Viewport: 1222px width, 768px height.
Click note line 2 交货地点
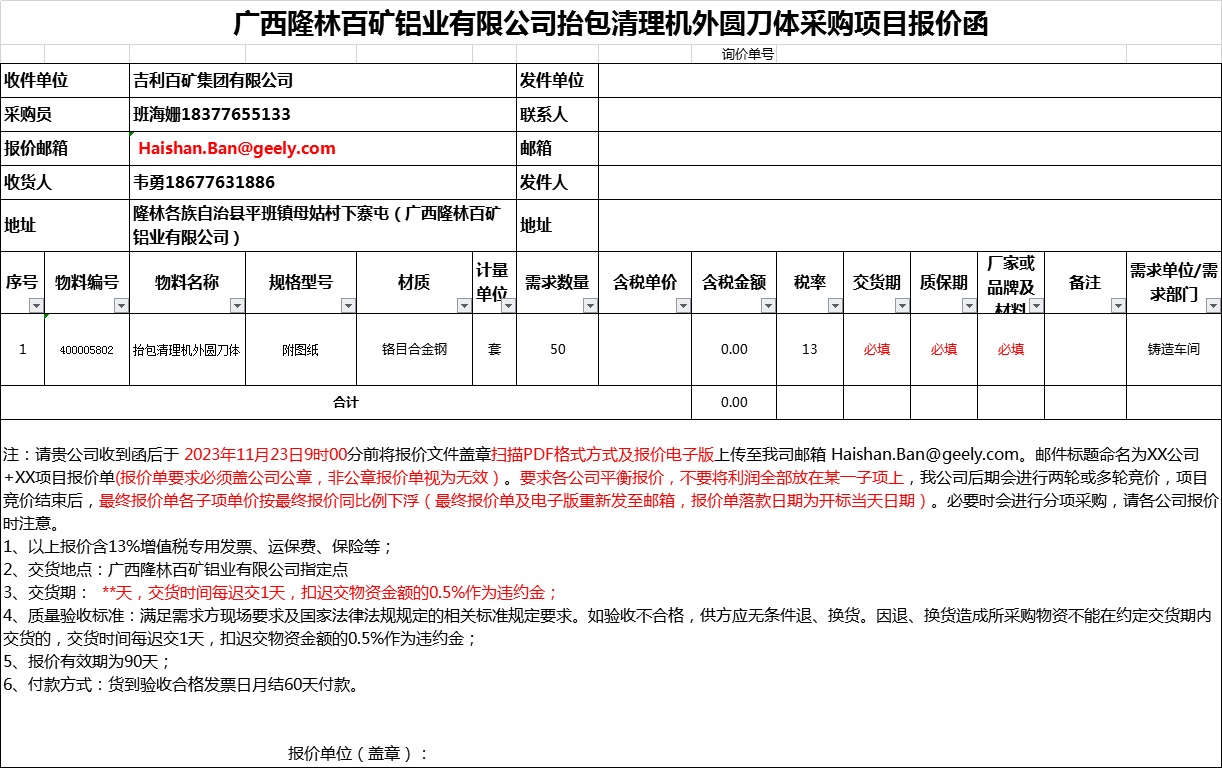(176, 569)
